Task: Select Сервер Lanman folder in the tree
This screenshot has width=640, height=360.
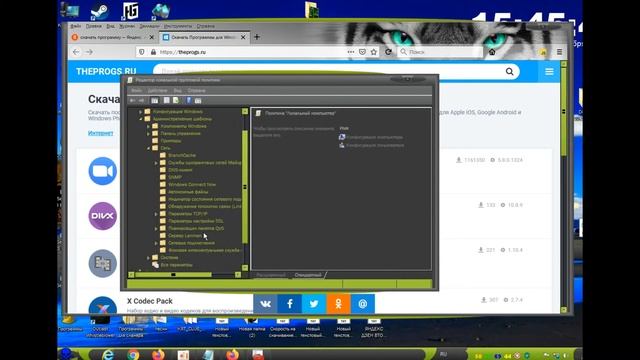Action: point(185,236)
